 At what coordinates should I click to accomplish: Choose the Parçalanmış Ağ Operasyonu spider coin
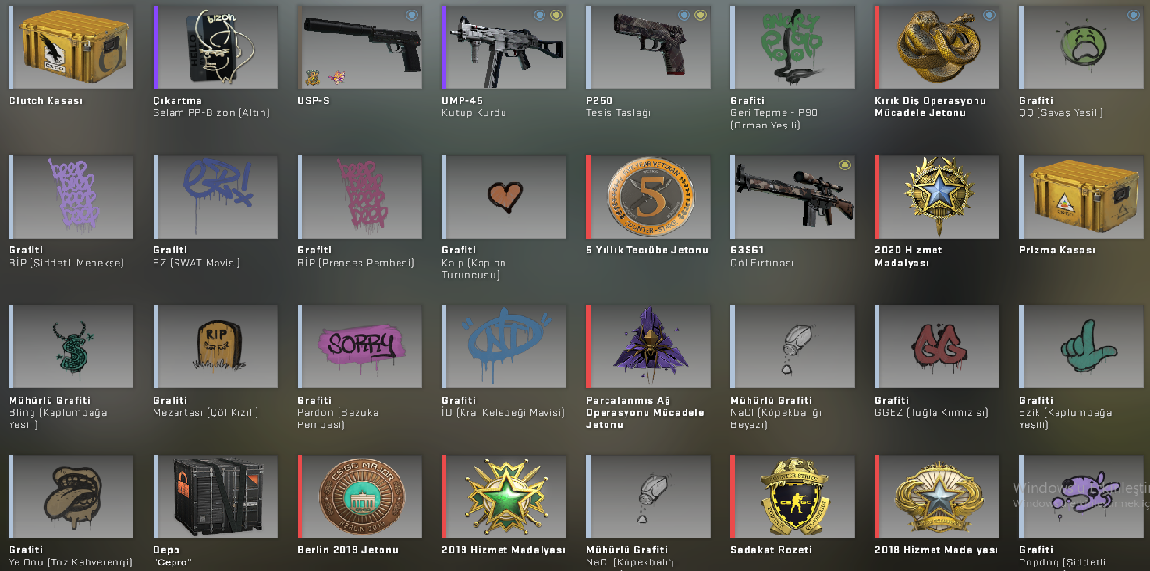(648, 347)
